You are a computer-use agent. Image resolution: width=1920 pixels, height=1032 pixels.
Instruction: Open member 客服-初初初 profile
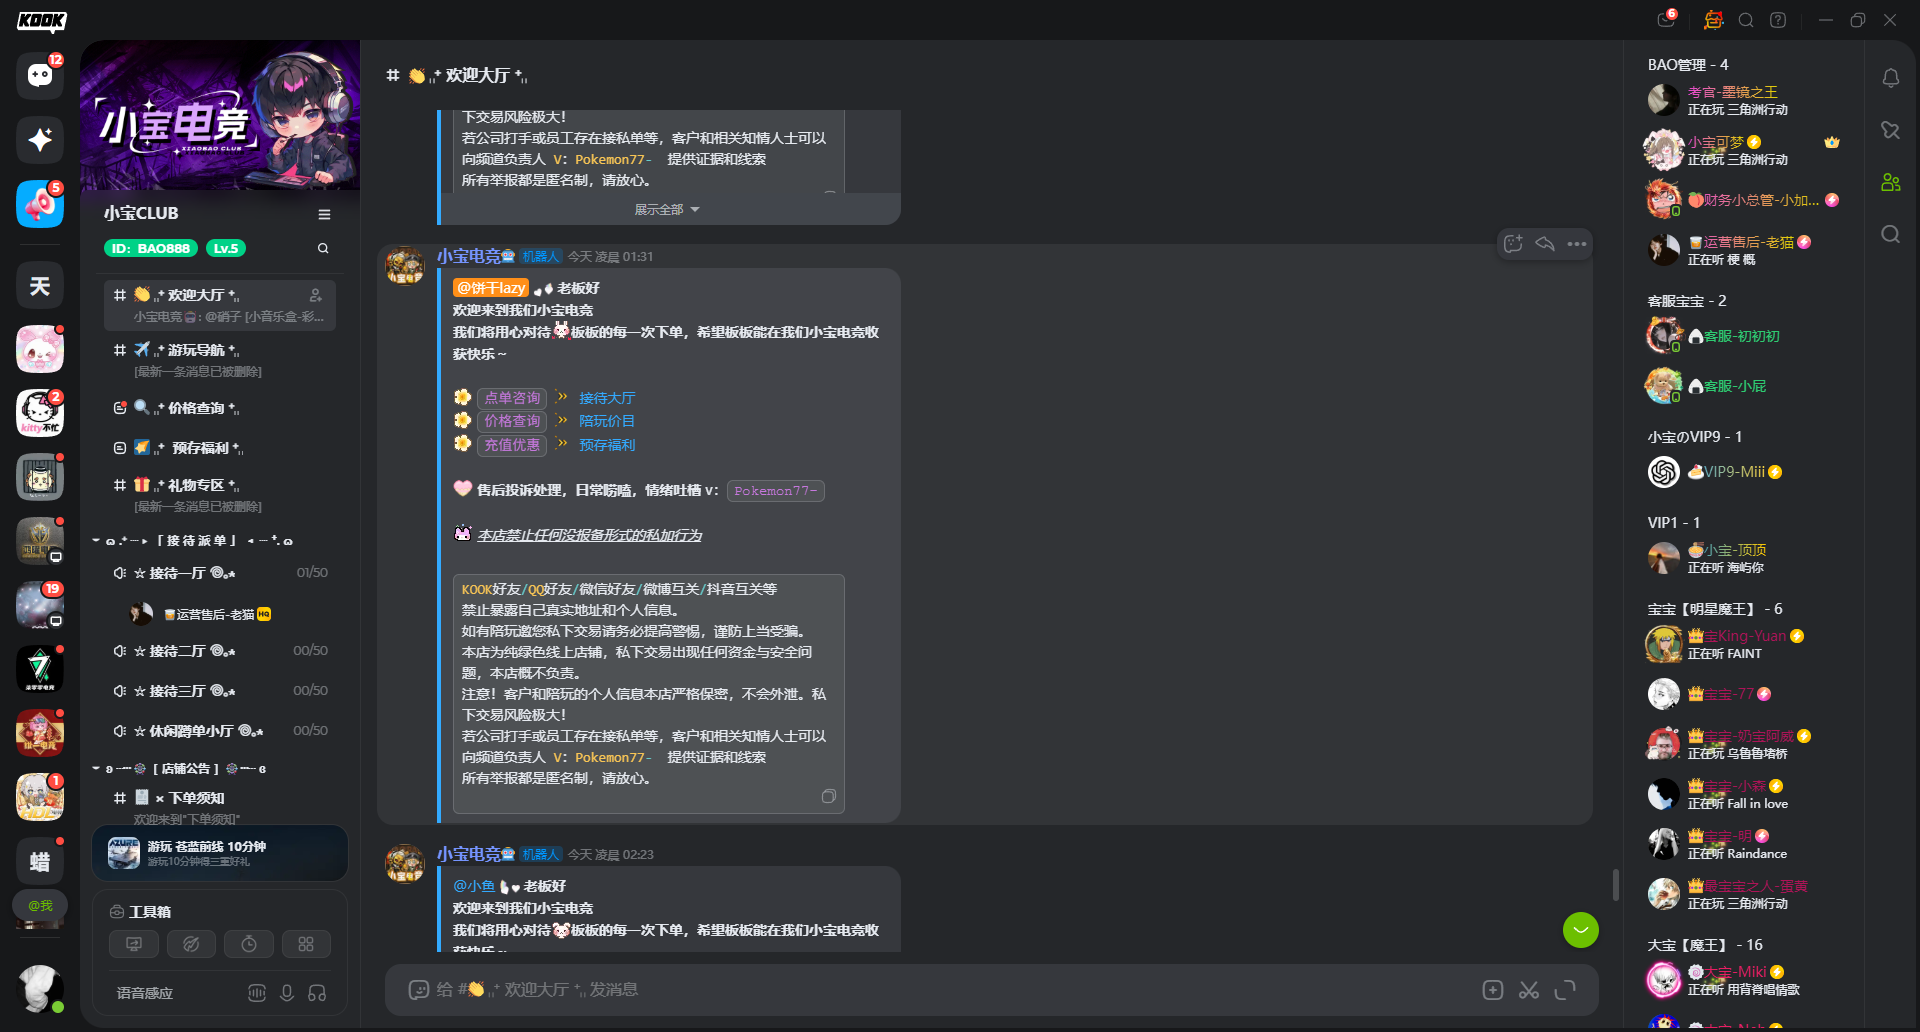pyautogui.click(x=1742, y=336)
